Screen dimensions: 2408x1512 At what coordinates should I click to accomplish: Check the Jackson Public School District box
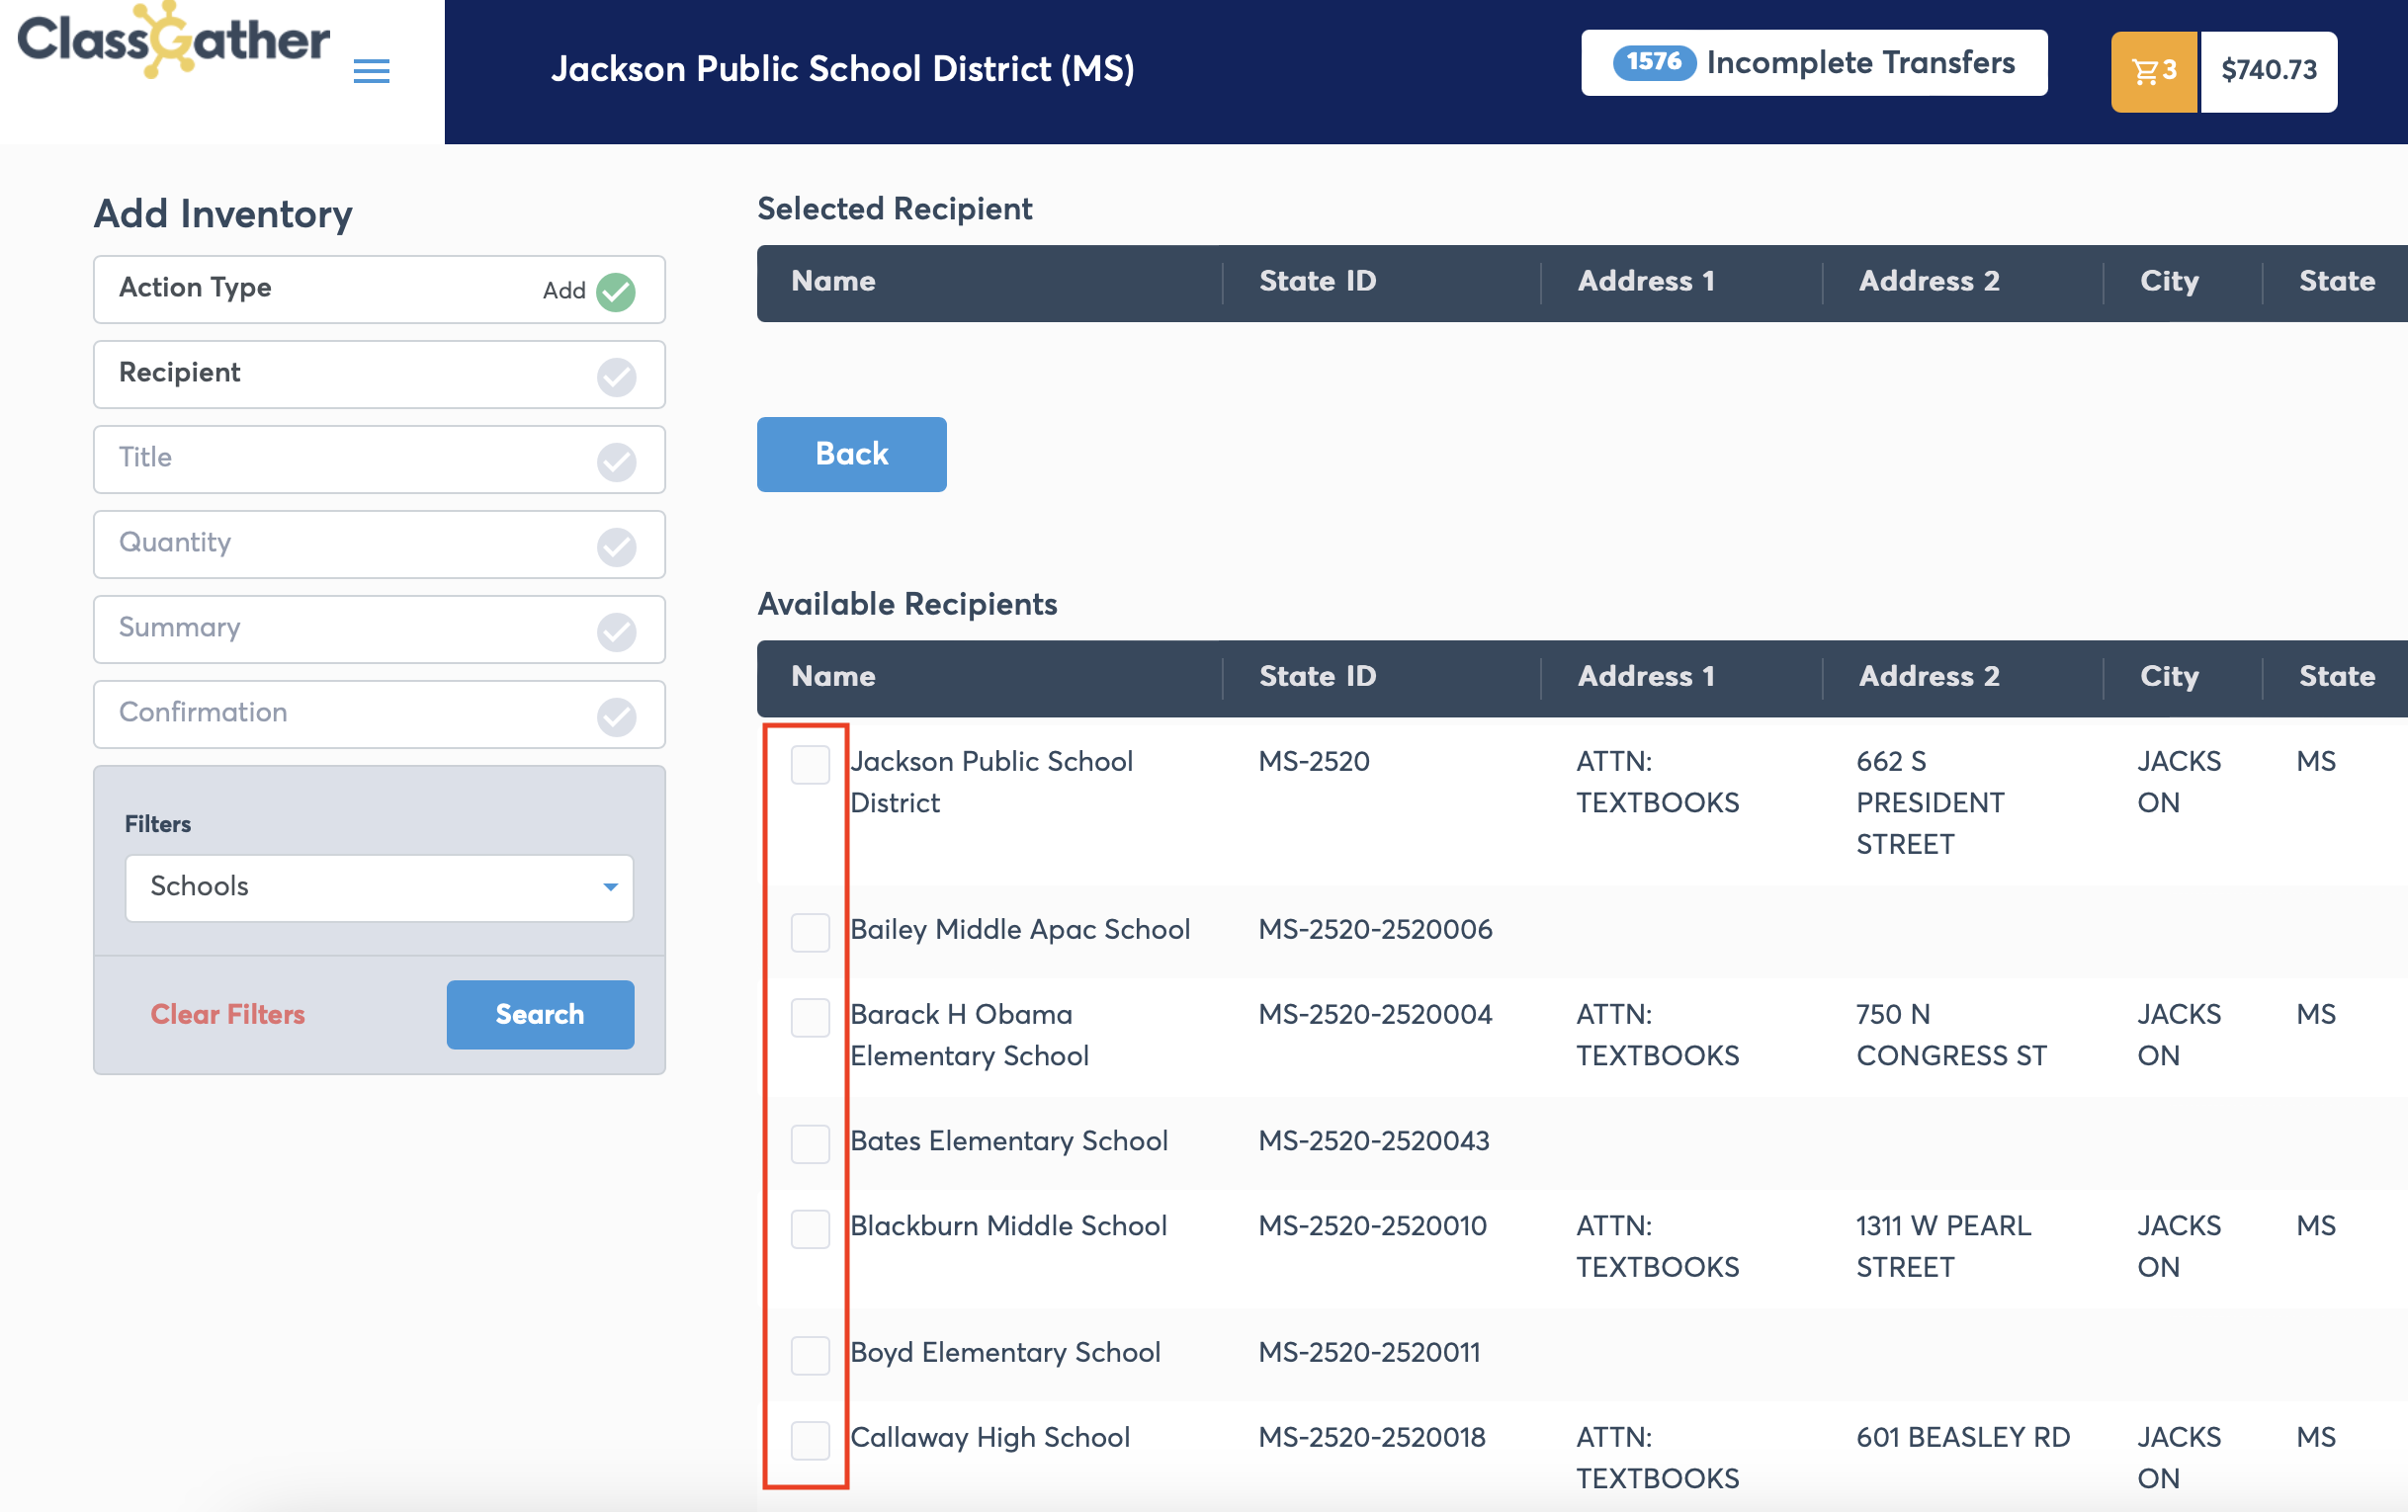(810, 764)
